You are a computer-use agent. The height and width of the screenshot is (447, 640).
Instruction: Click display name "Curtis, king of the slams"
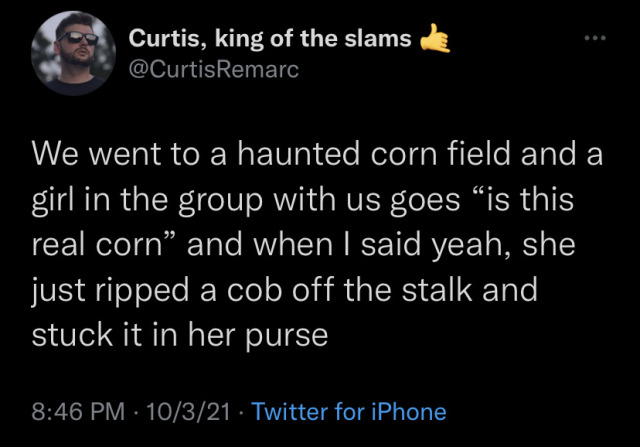269,39
